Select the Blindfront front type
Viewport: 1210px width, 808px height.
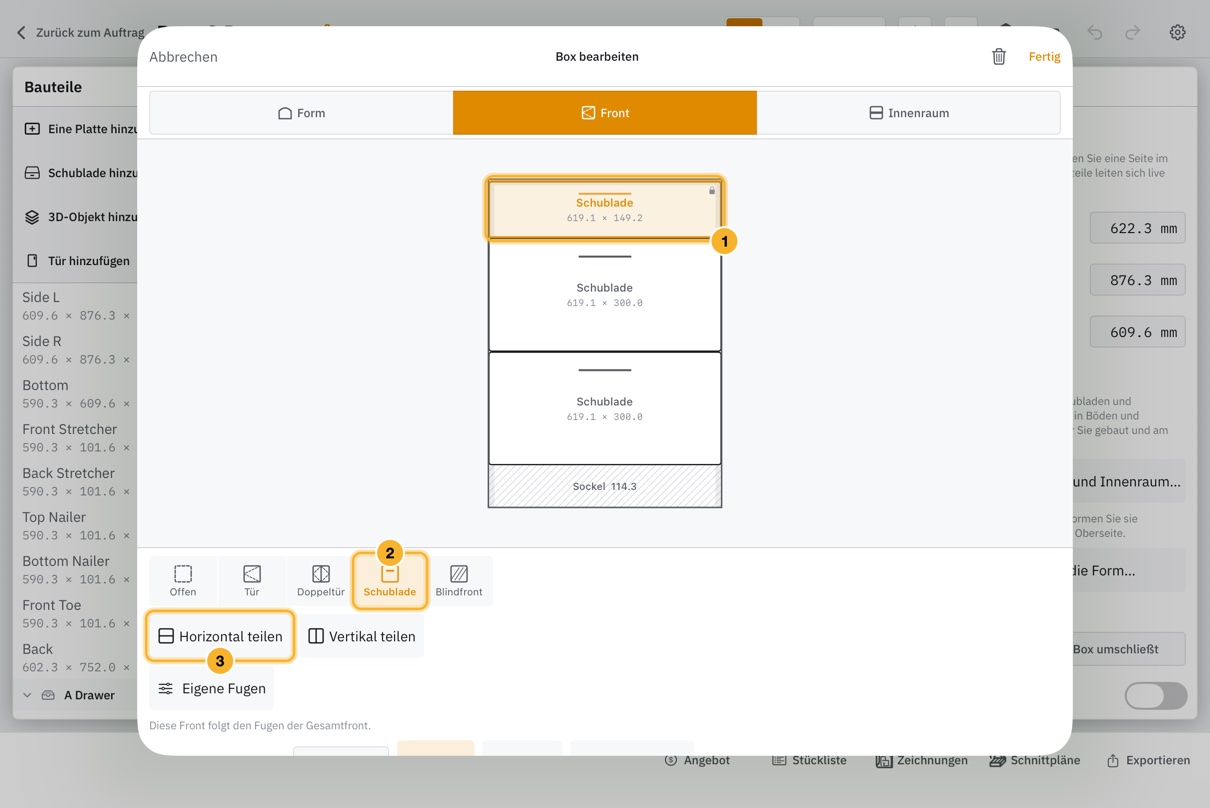(459, 581)
